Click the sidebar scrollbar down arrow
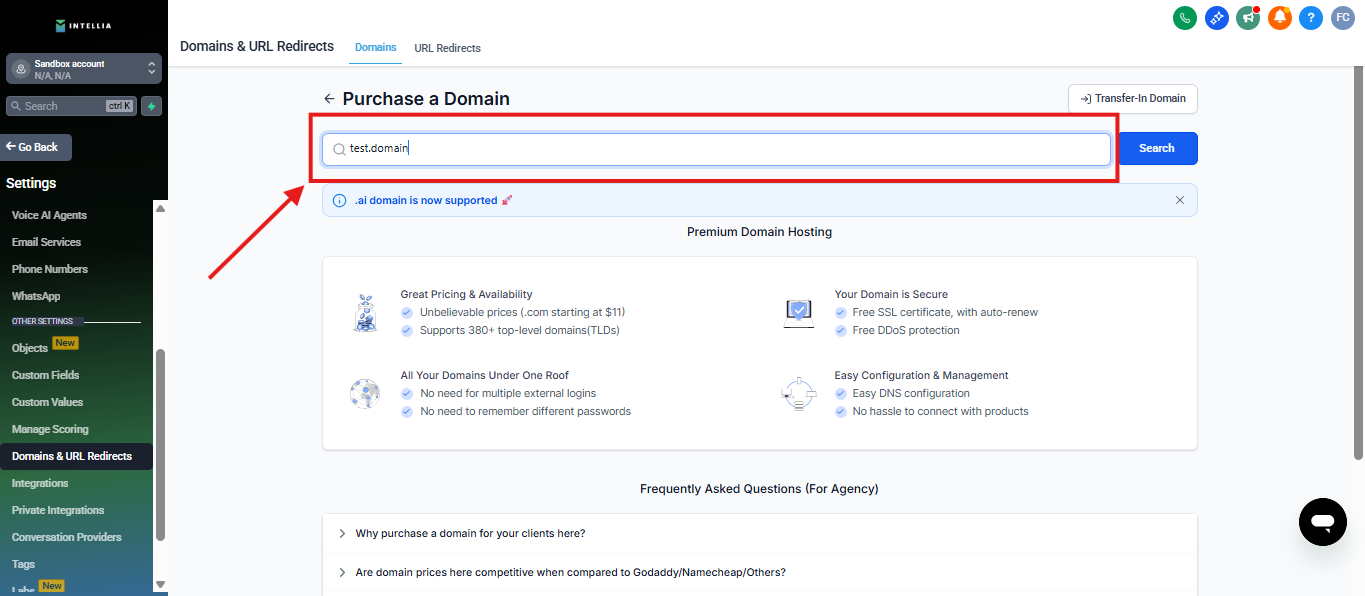The image size is (1365, 596). (160, 585)
